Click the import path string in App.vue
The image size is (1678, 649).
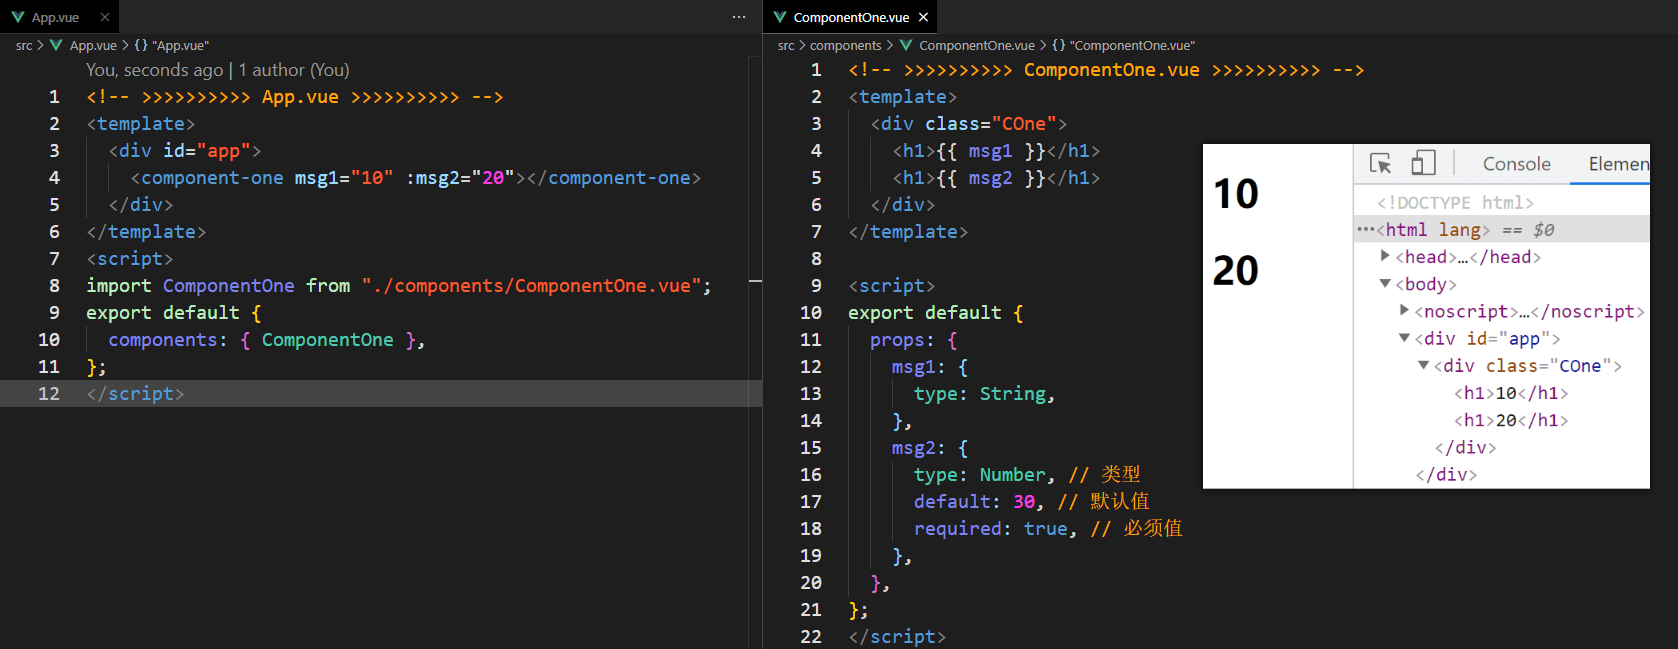click(531, 285)
